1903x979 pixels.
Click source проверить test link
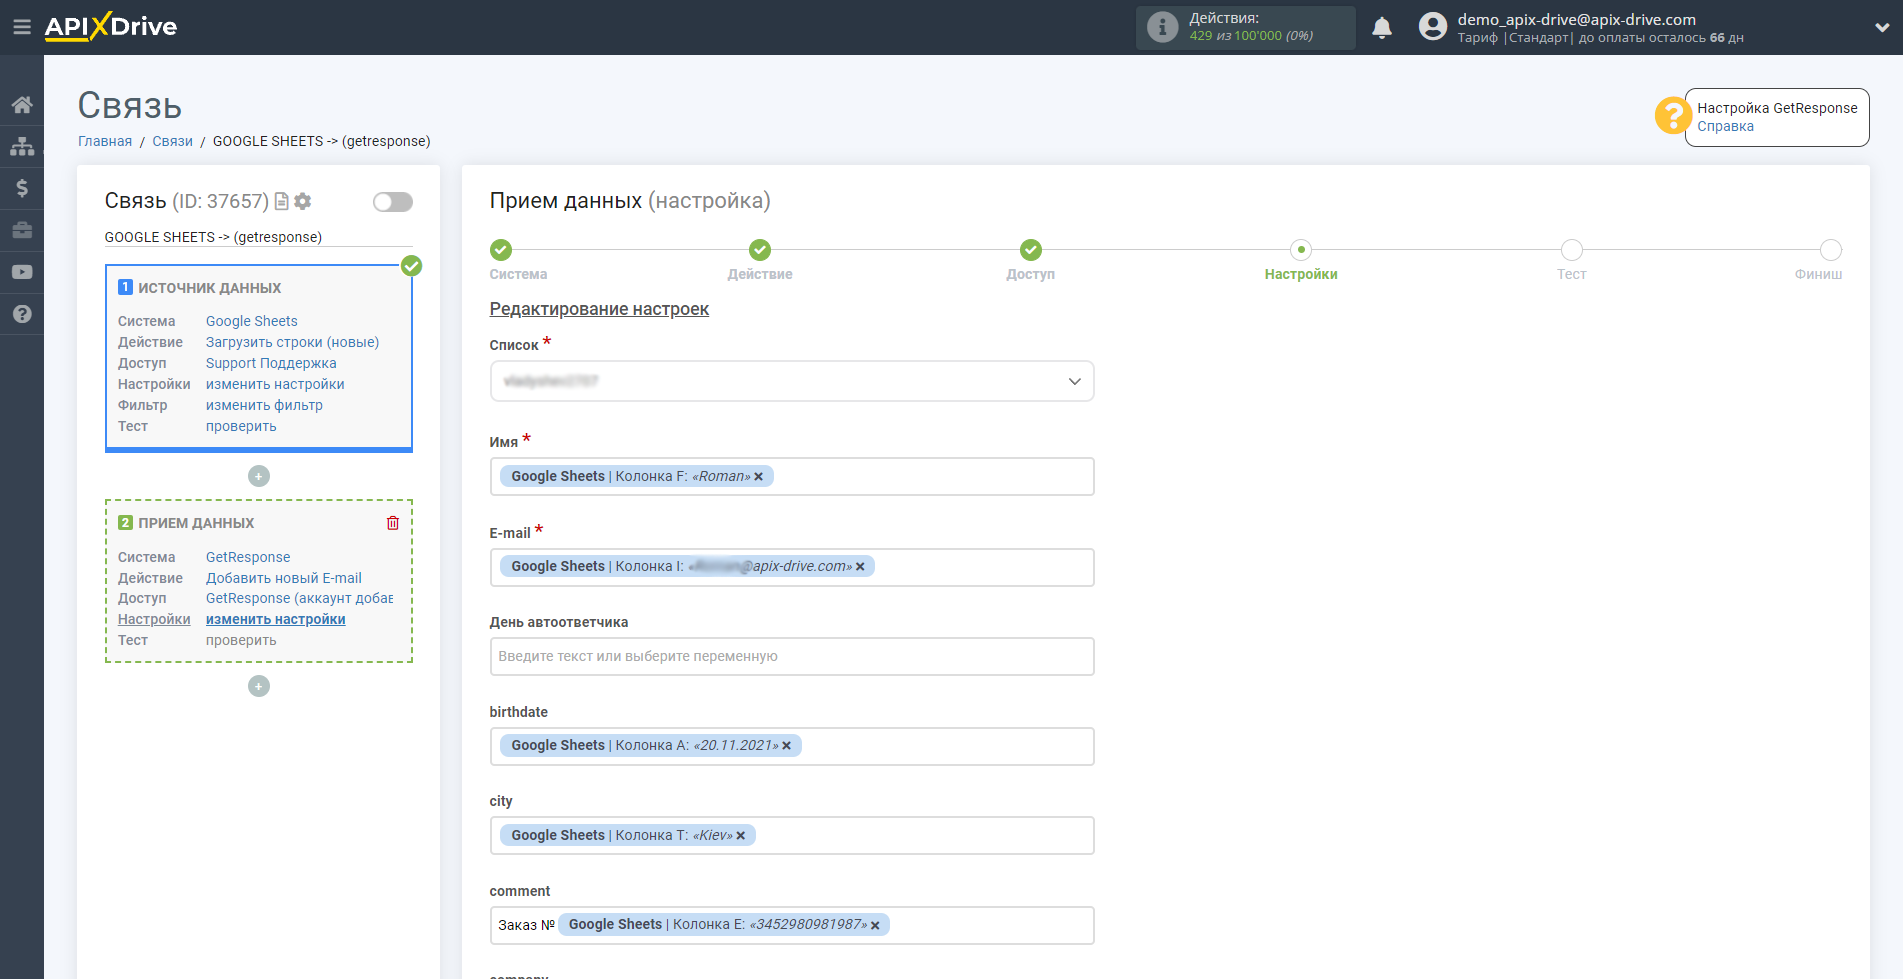[x=241, y=426]
